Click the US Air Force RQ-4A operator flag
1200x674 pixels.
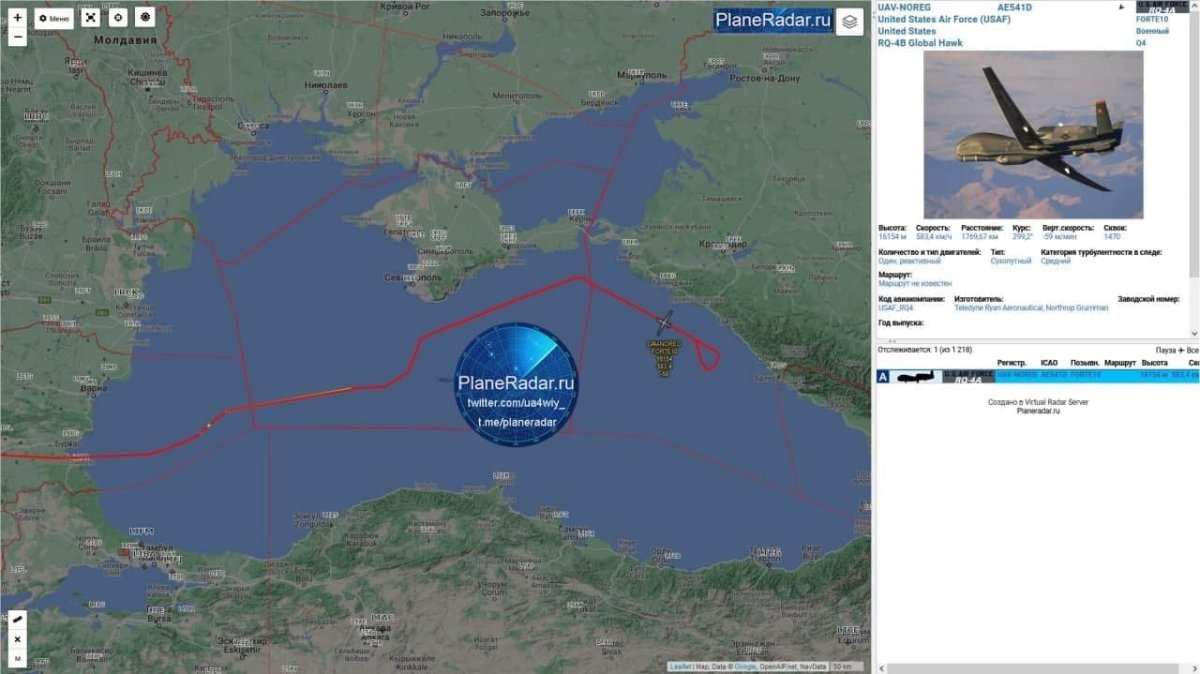click(x=969, y=376)
